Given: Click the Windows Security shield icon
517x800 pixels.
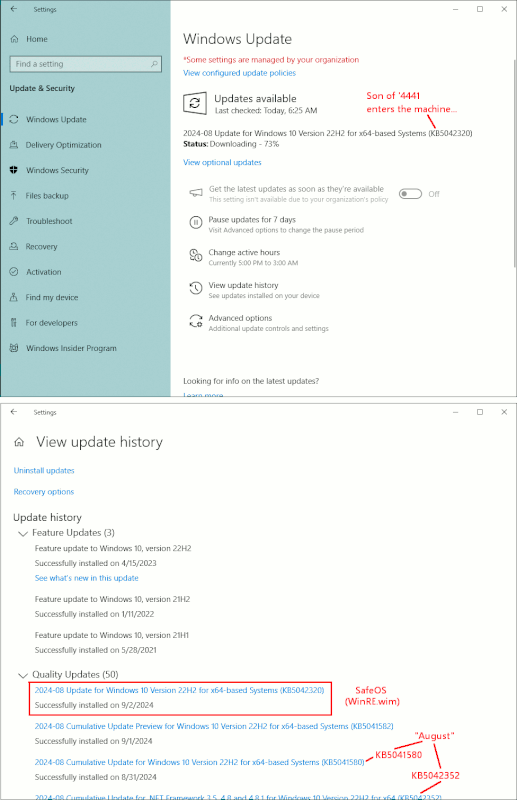Looking at the screenshot, I should (x=14, y=170).
